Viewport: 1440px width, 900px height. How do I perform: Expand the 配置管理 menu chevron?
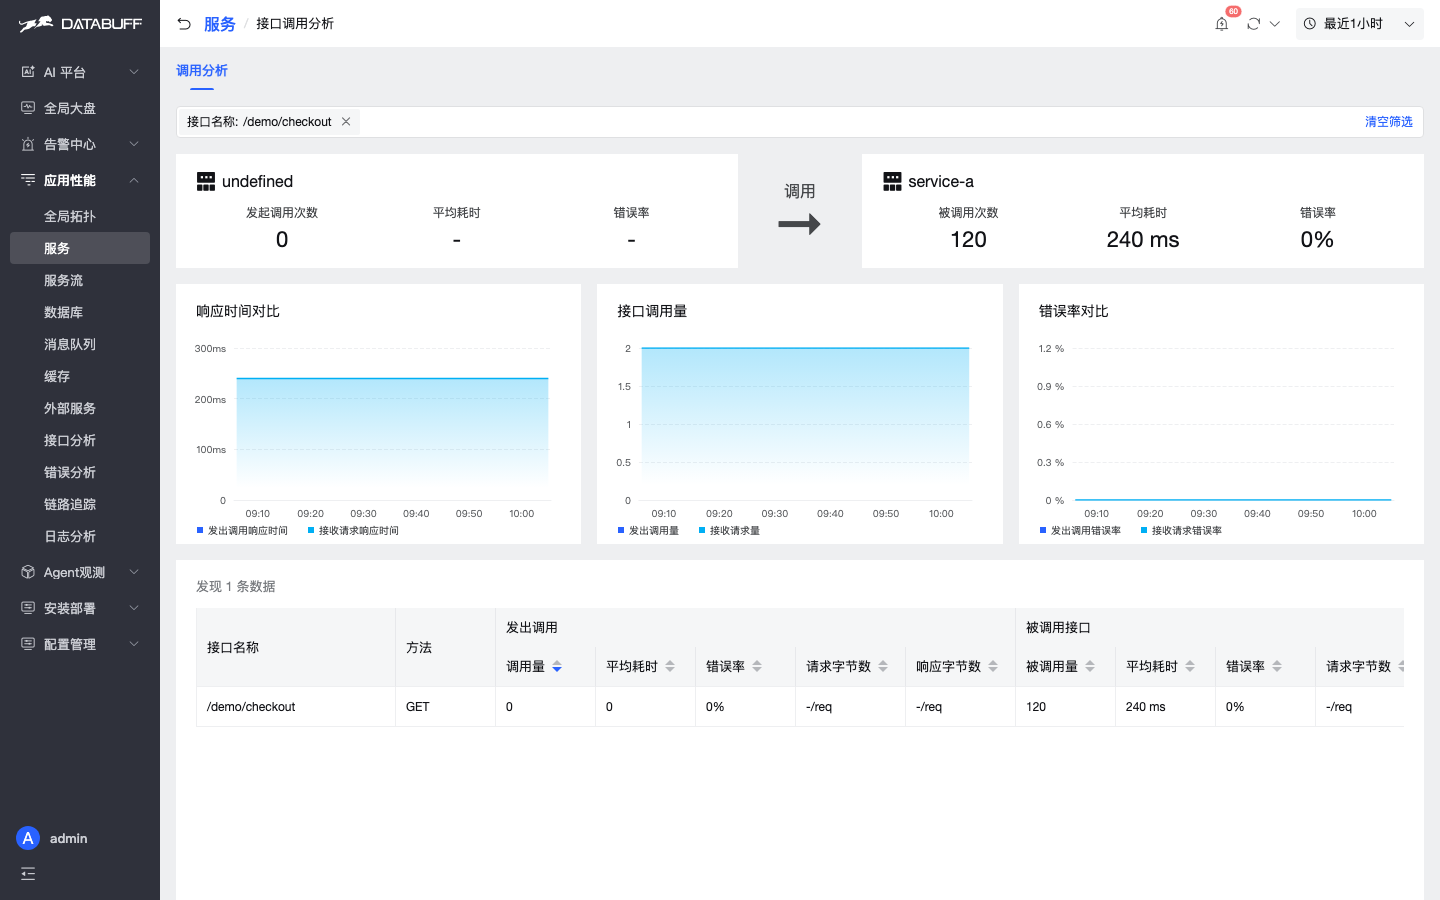click(134, 644)
